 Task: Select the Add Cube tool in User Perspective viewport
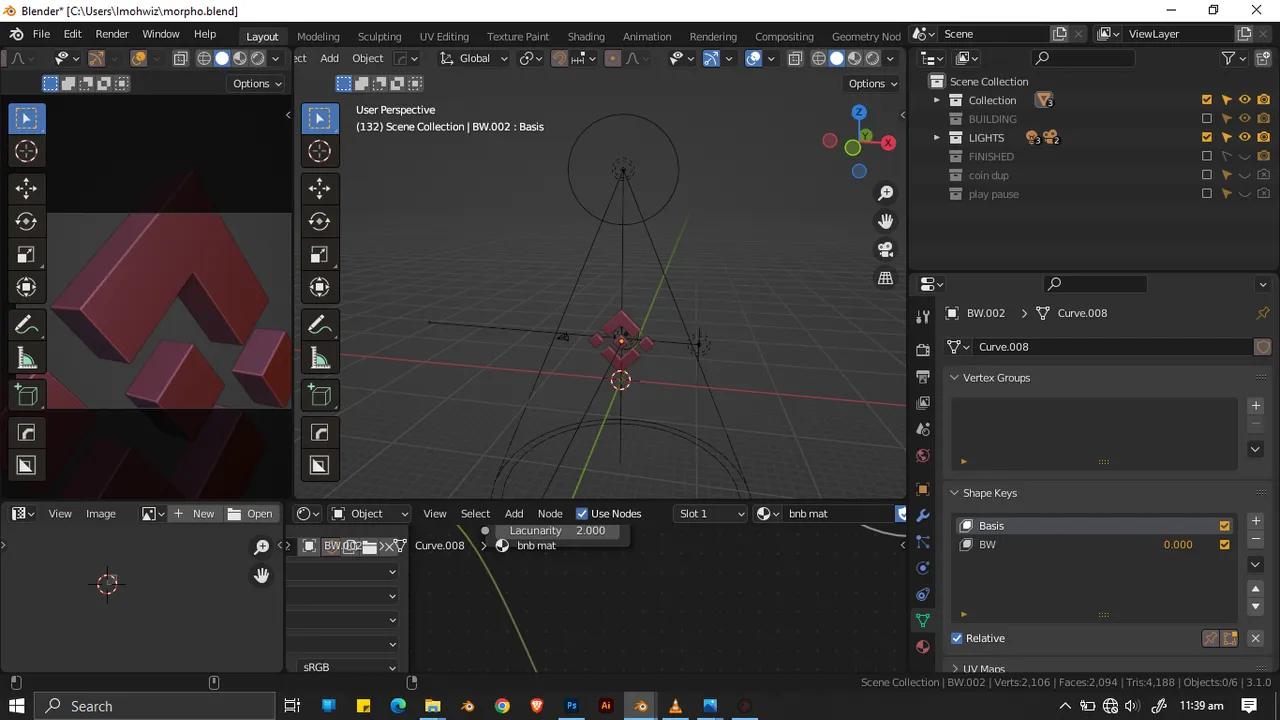tap(320, 396)
